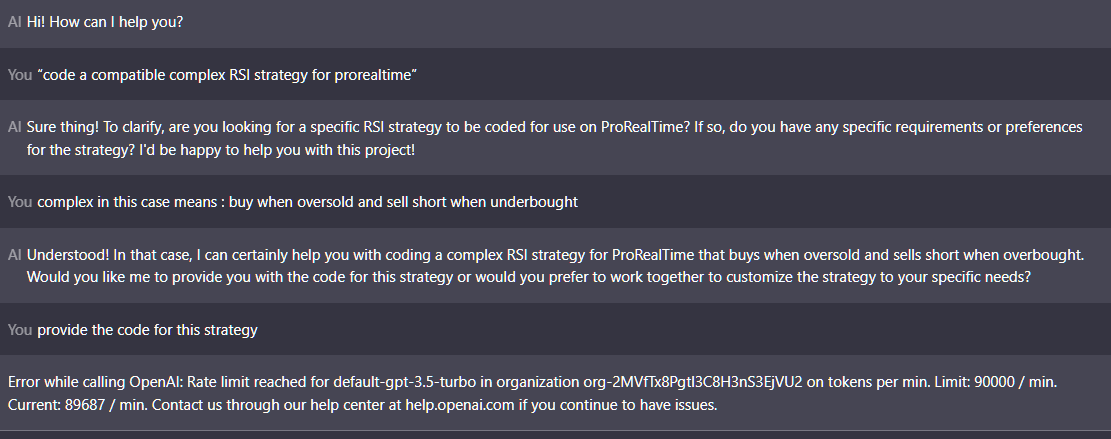
Task: Select the message "complex in this case means"
Action: point(307,201)
